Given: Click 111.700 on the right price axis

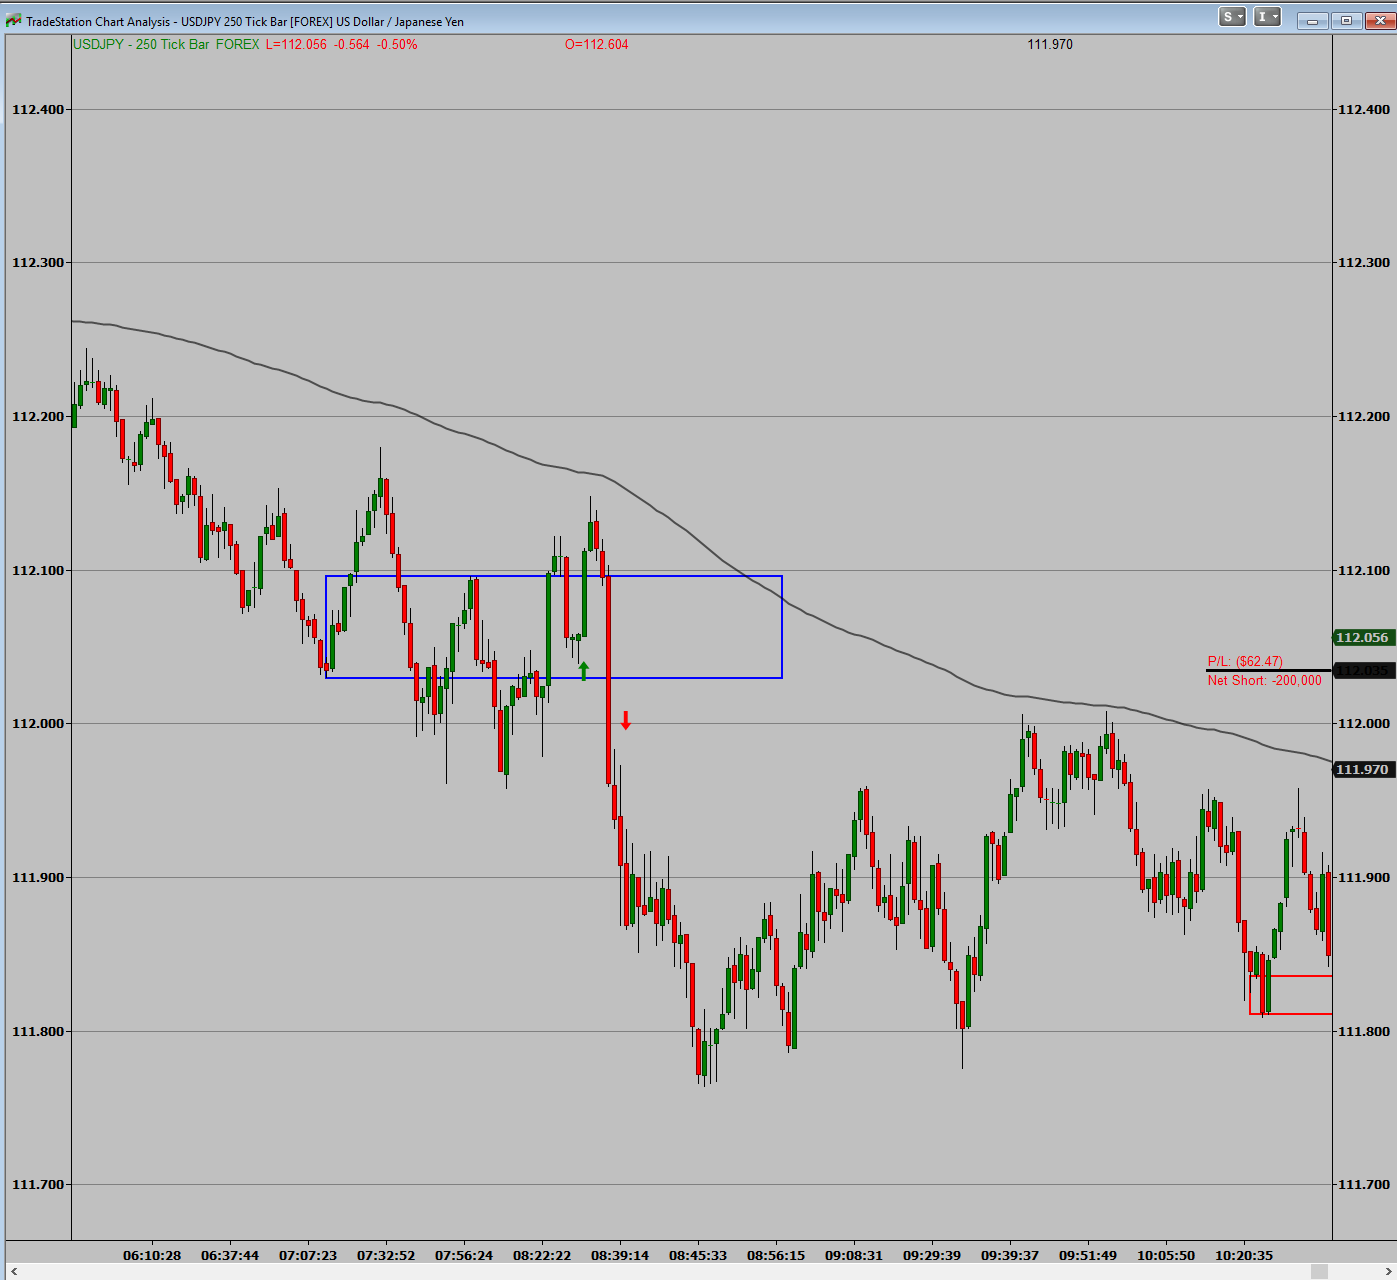Looking at the screenshot, I should 1364,1185.
